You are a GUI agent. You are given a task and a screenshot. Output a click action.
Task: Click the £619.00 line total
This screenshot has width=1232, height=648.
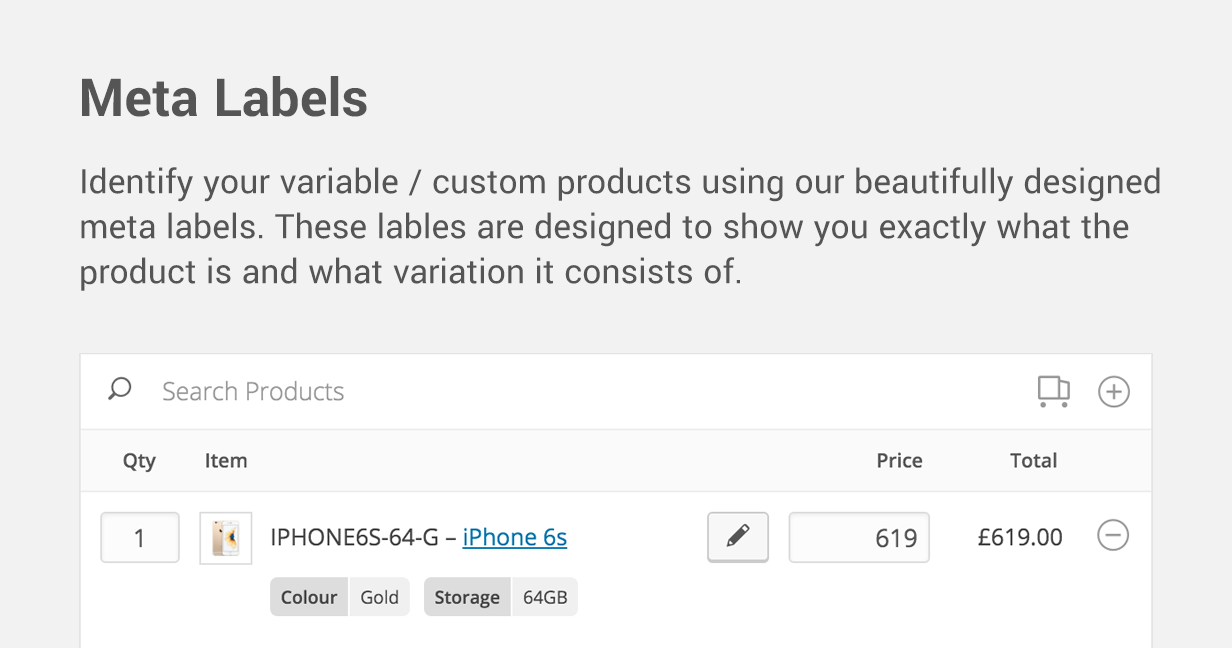(1020, 538)
